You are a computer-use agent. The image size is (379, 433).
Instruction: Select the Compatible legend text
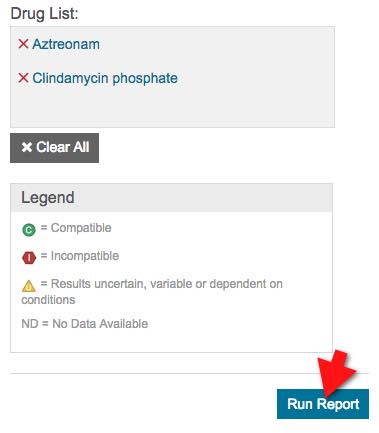(x=81, y=228)
